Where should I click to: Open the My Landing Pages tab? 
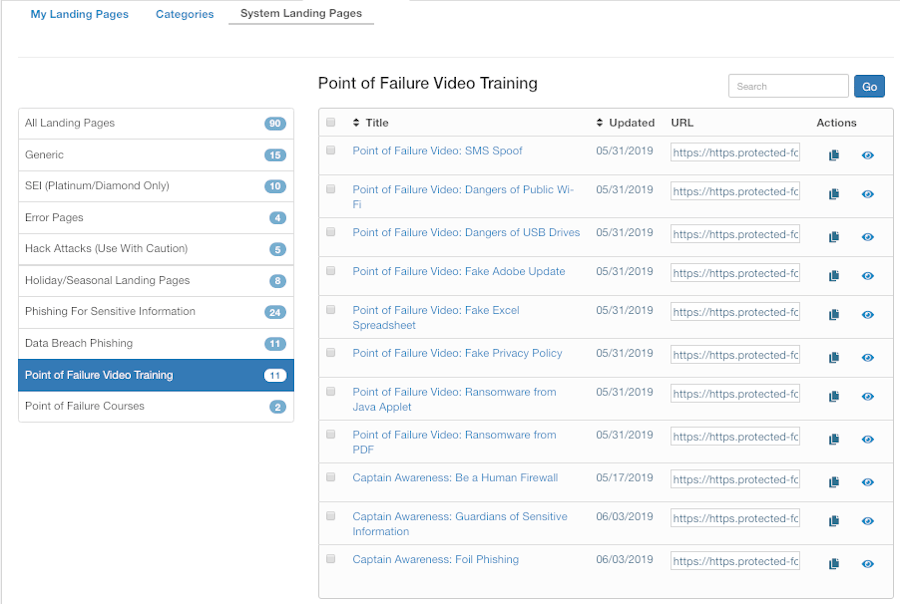(79, 14)
